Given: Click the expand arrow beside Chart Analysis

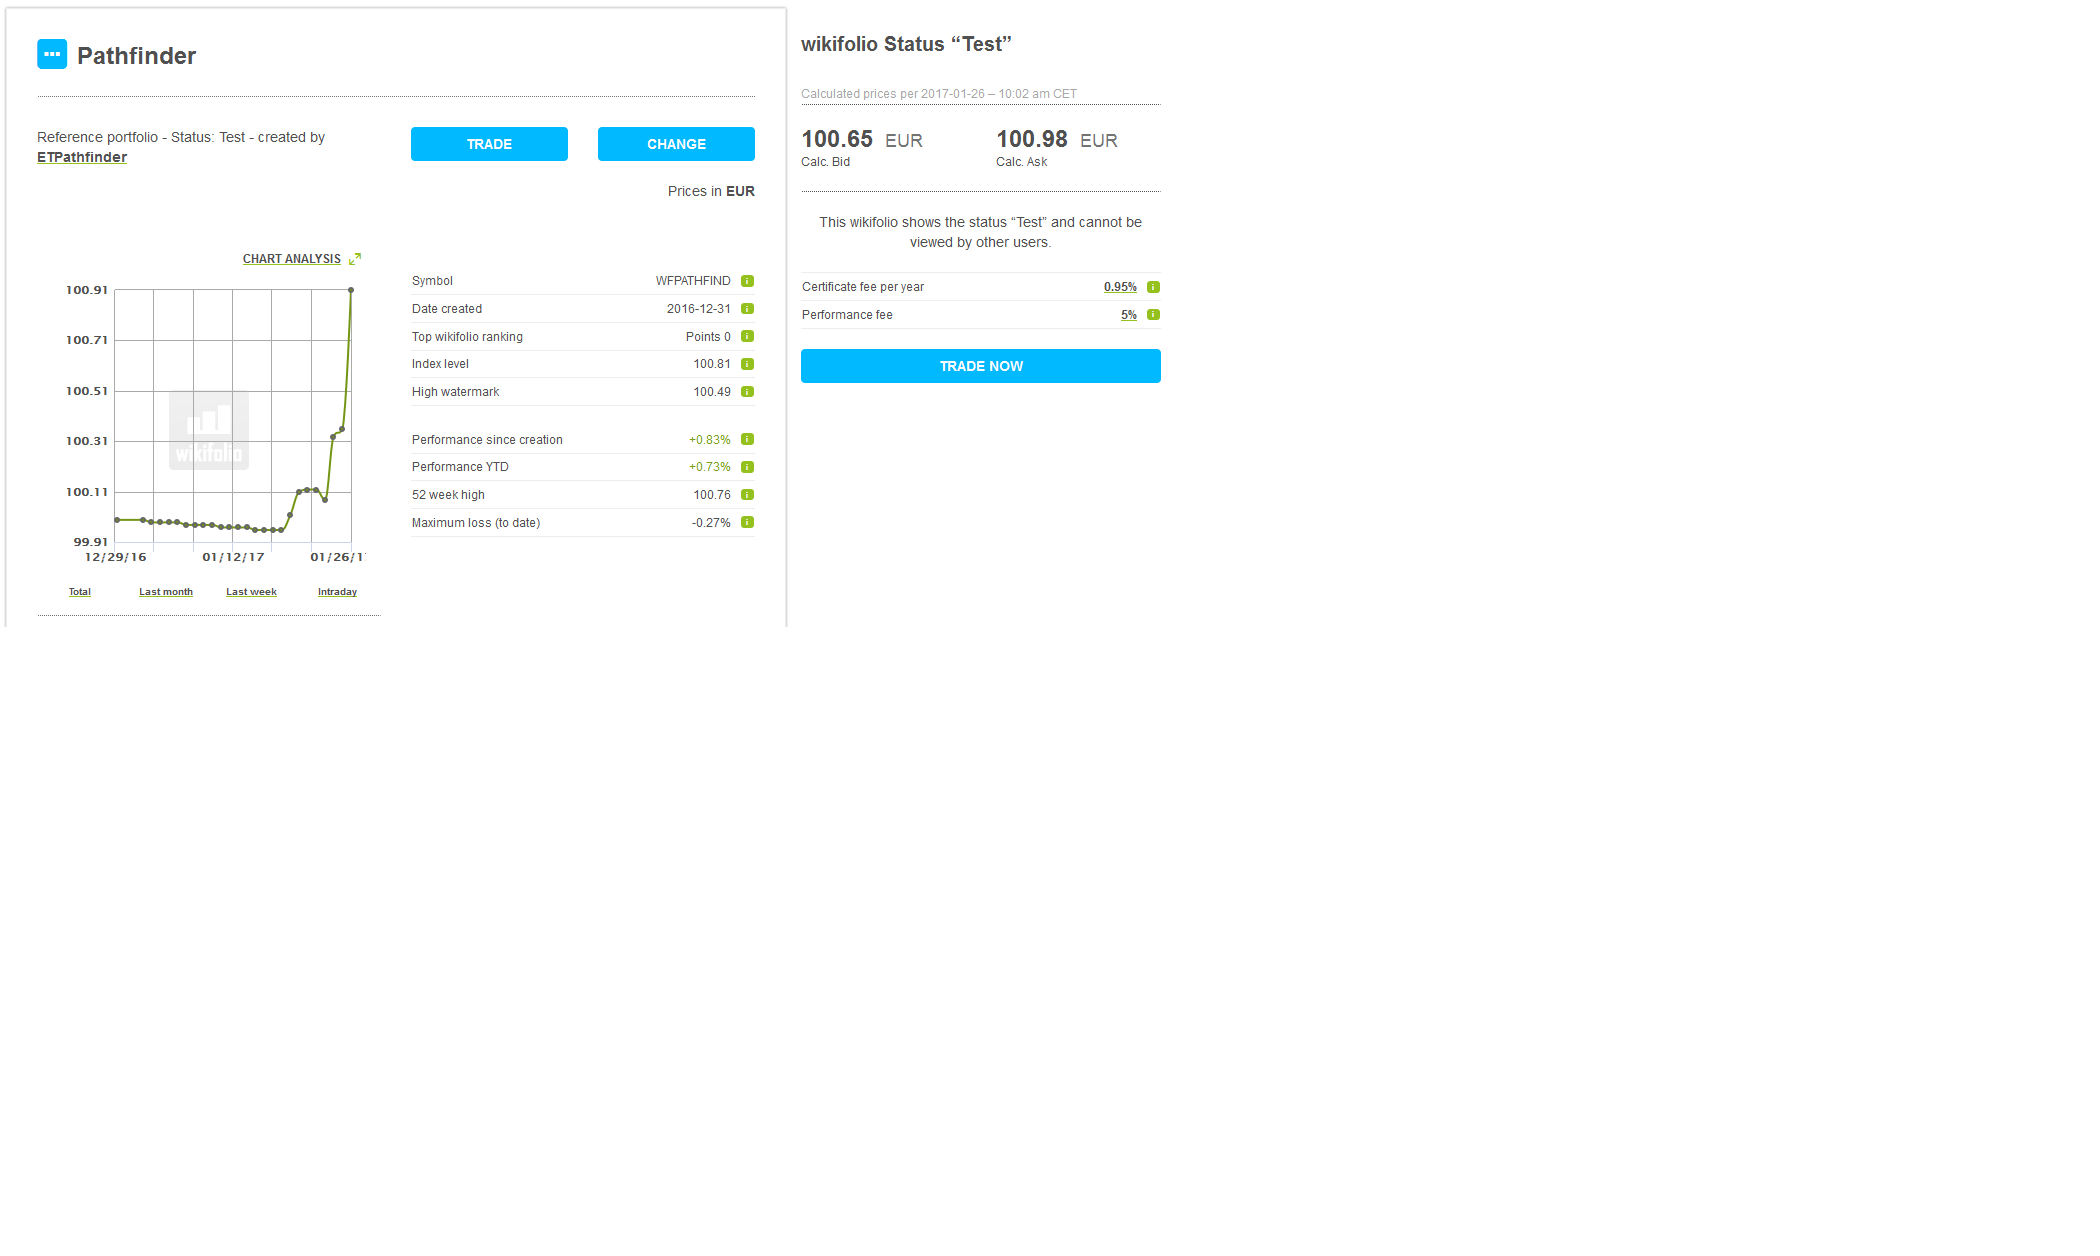Looking at the screenshot, I should pyautogui.click(x=355, y=258).
